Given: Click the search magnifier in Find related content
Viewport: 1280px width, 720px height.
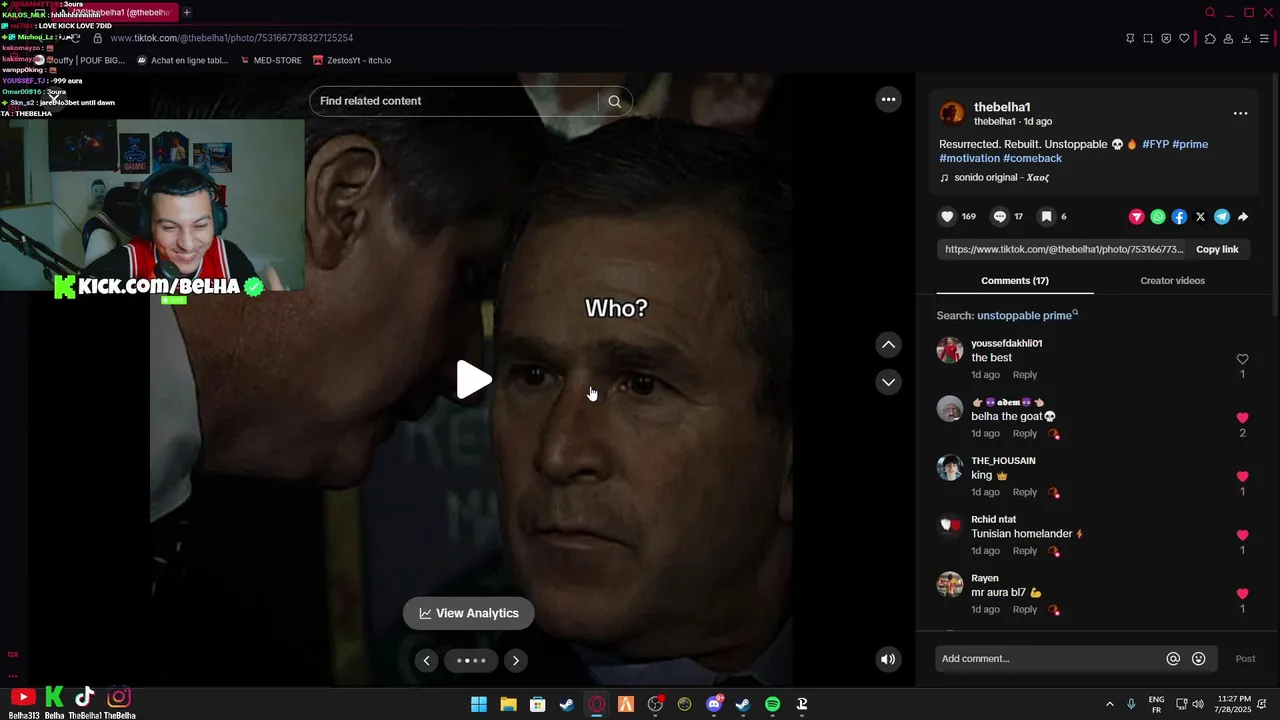Looking at the screenshot, I should (x=614, y=101).
